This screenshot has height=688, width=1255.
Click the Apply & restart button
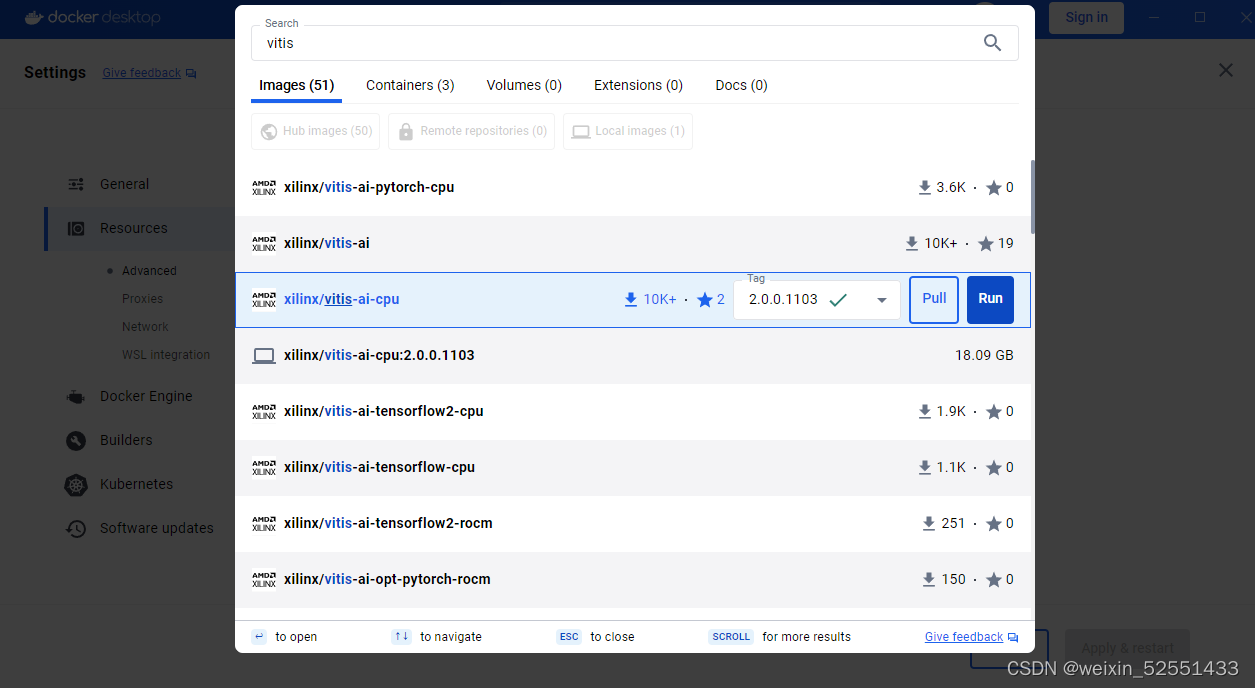coord(1127,648)
